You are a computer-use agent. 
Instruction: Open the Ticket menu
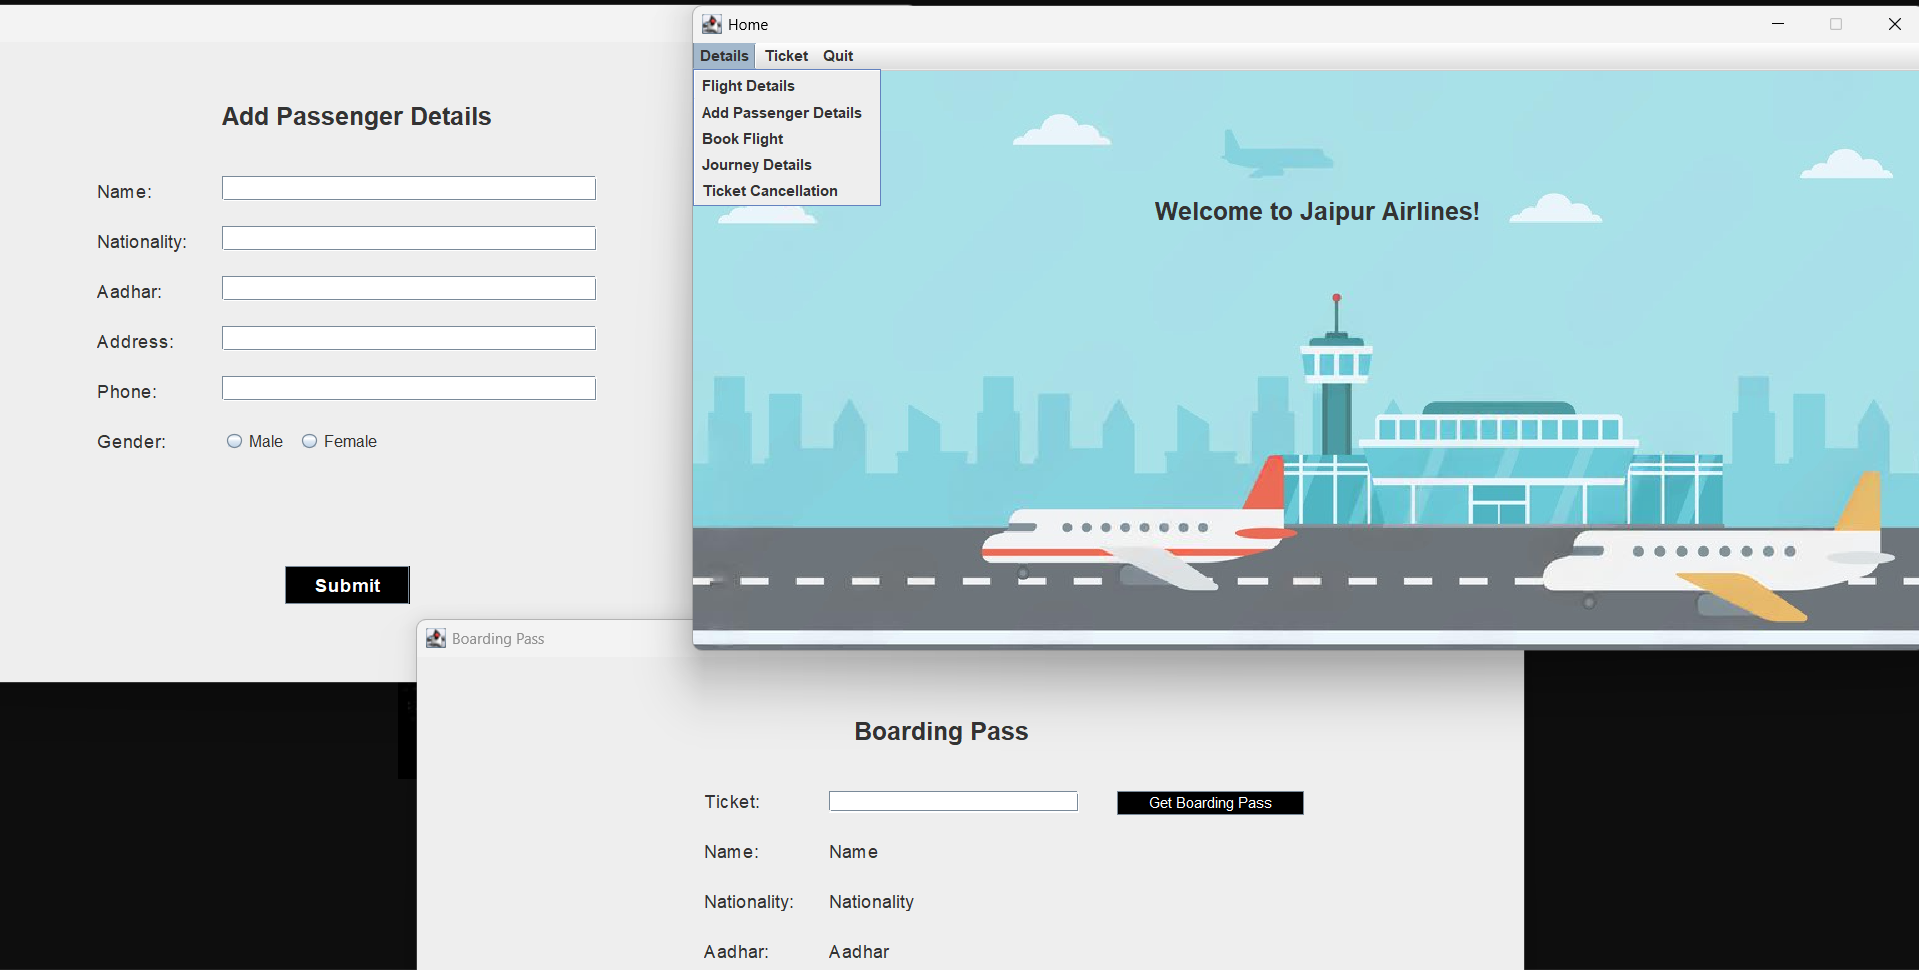pyautogui.click(x=786, y=56)
